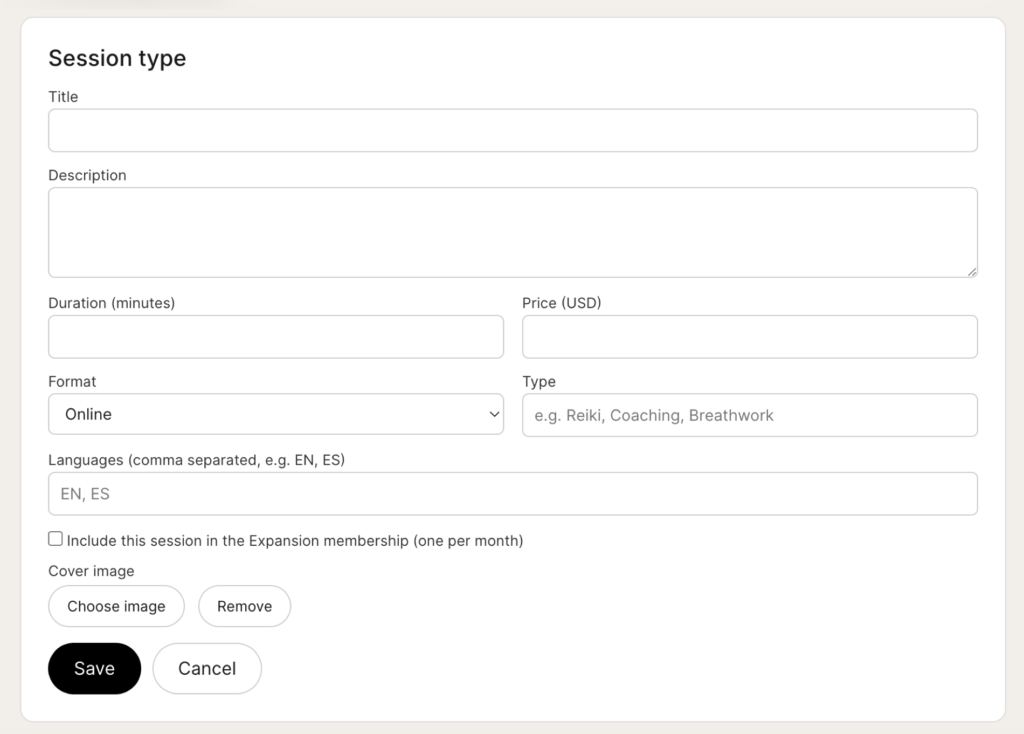Image resolution: width=1024 pixels, height=734 pixels.
Task: Click the Title input field
Action: pos(513,131)
